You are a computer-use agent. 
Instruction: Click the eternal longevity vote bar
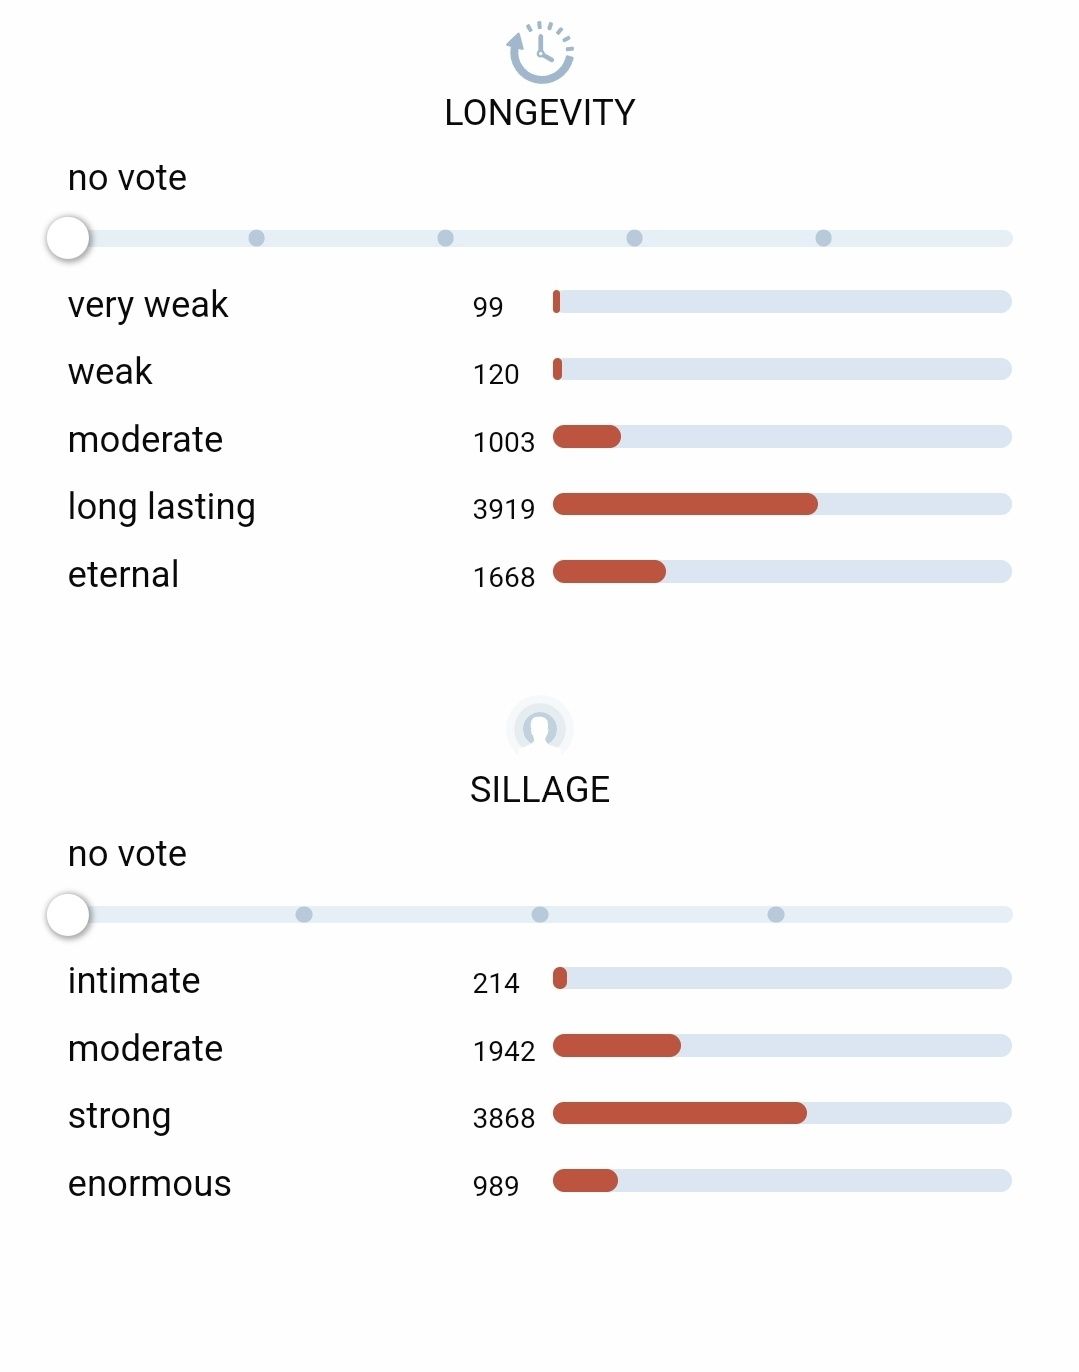click(782, 572)
